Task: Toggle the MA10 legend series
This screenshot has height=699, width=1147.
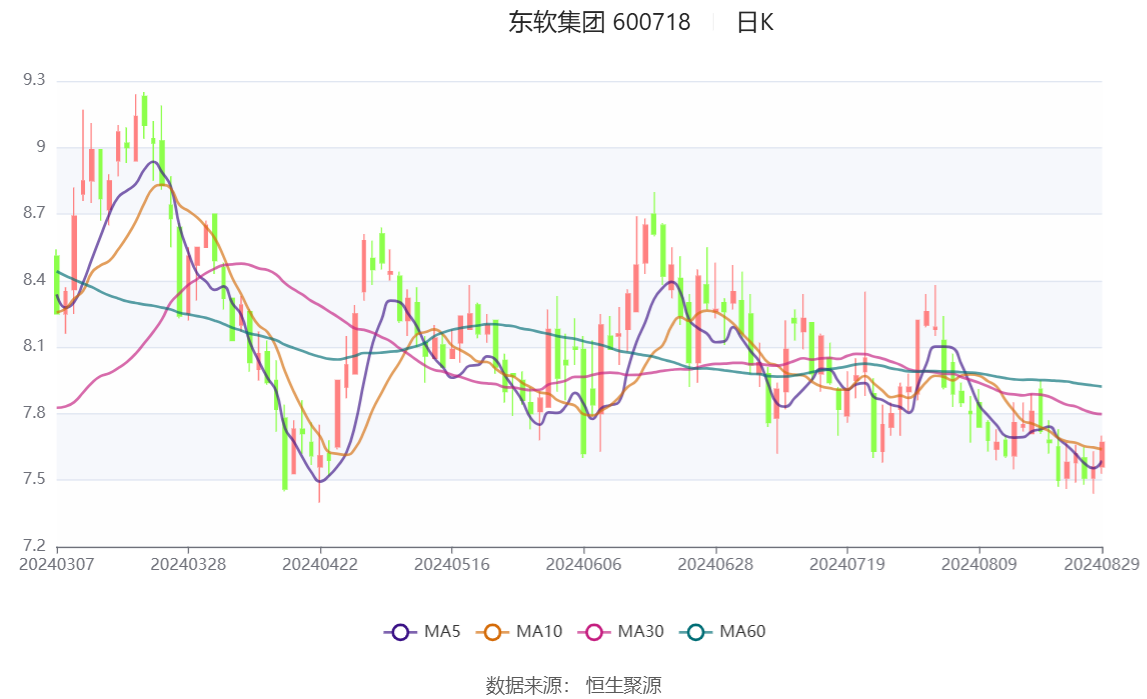Action: click(x=519, y=632)
